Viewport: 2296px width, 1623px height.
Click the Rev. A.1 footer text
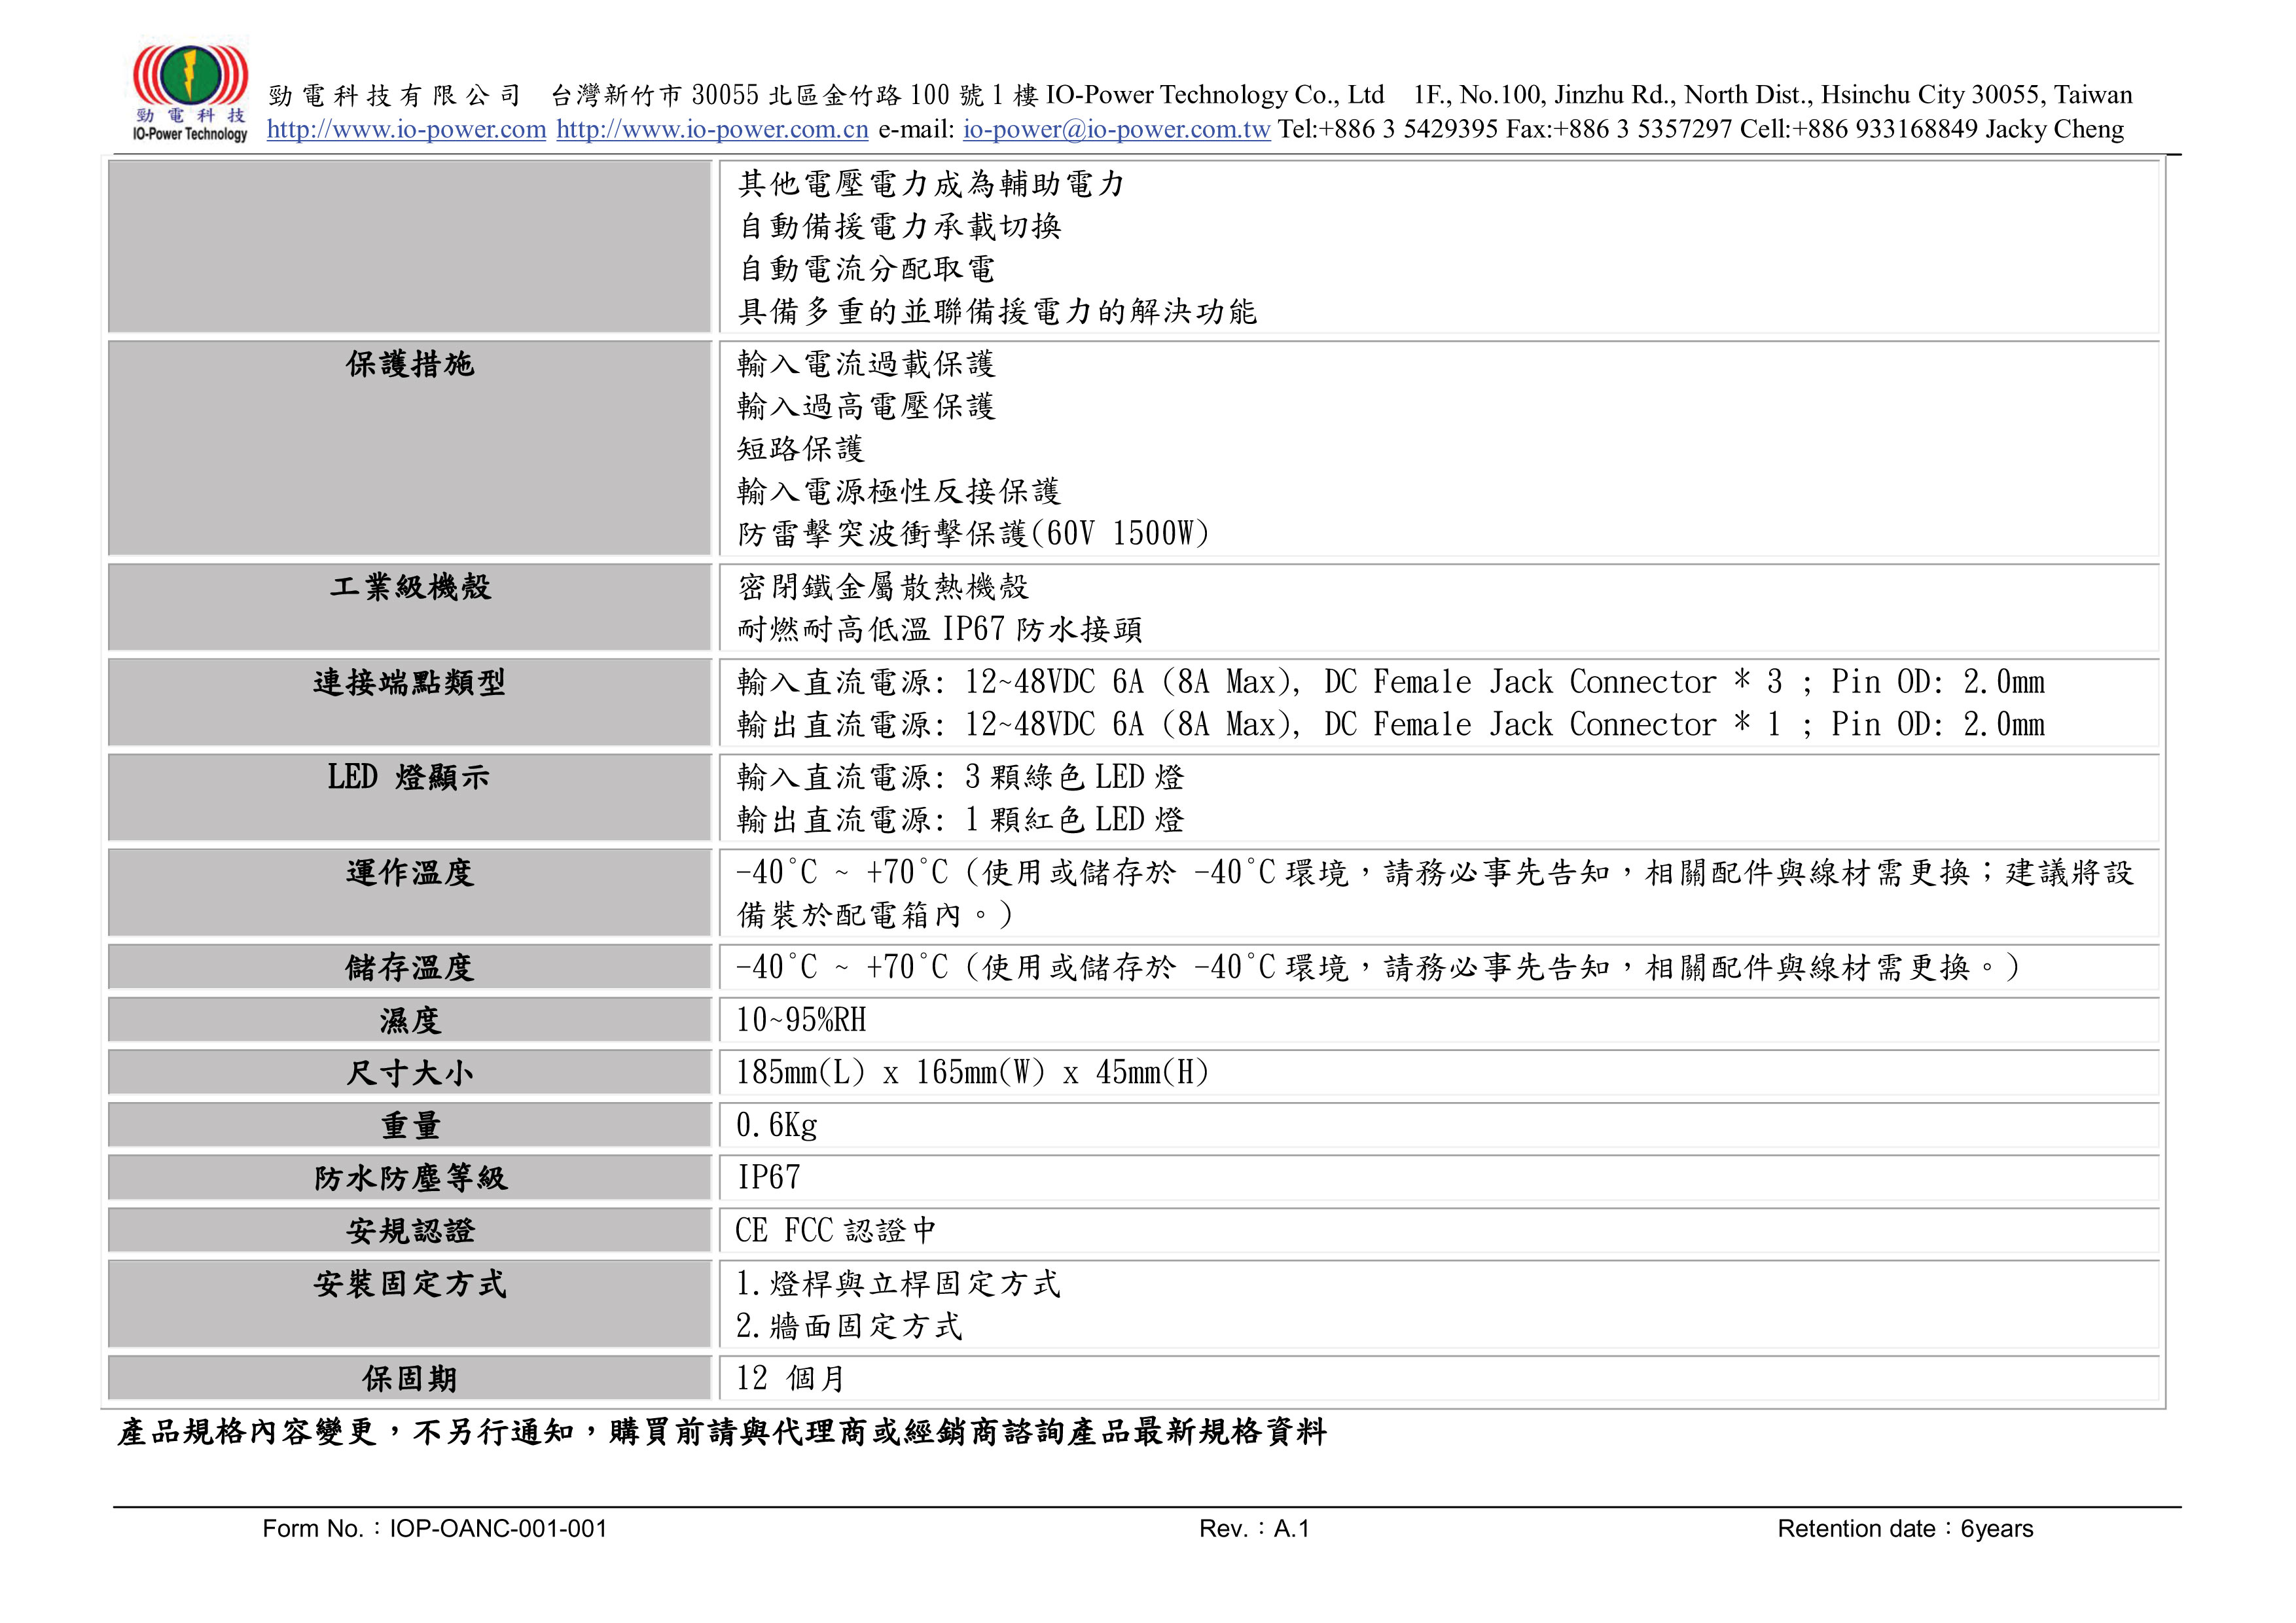click(x=1254, y=1528)
